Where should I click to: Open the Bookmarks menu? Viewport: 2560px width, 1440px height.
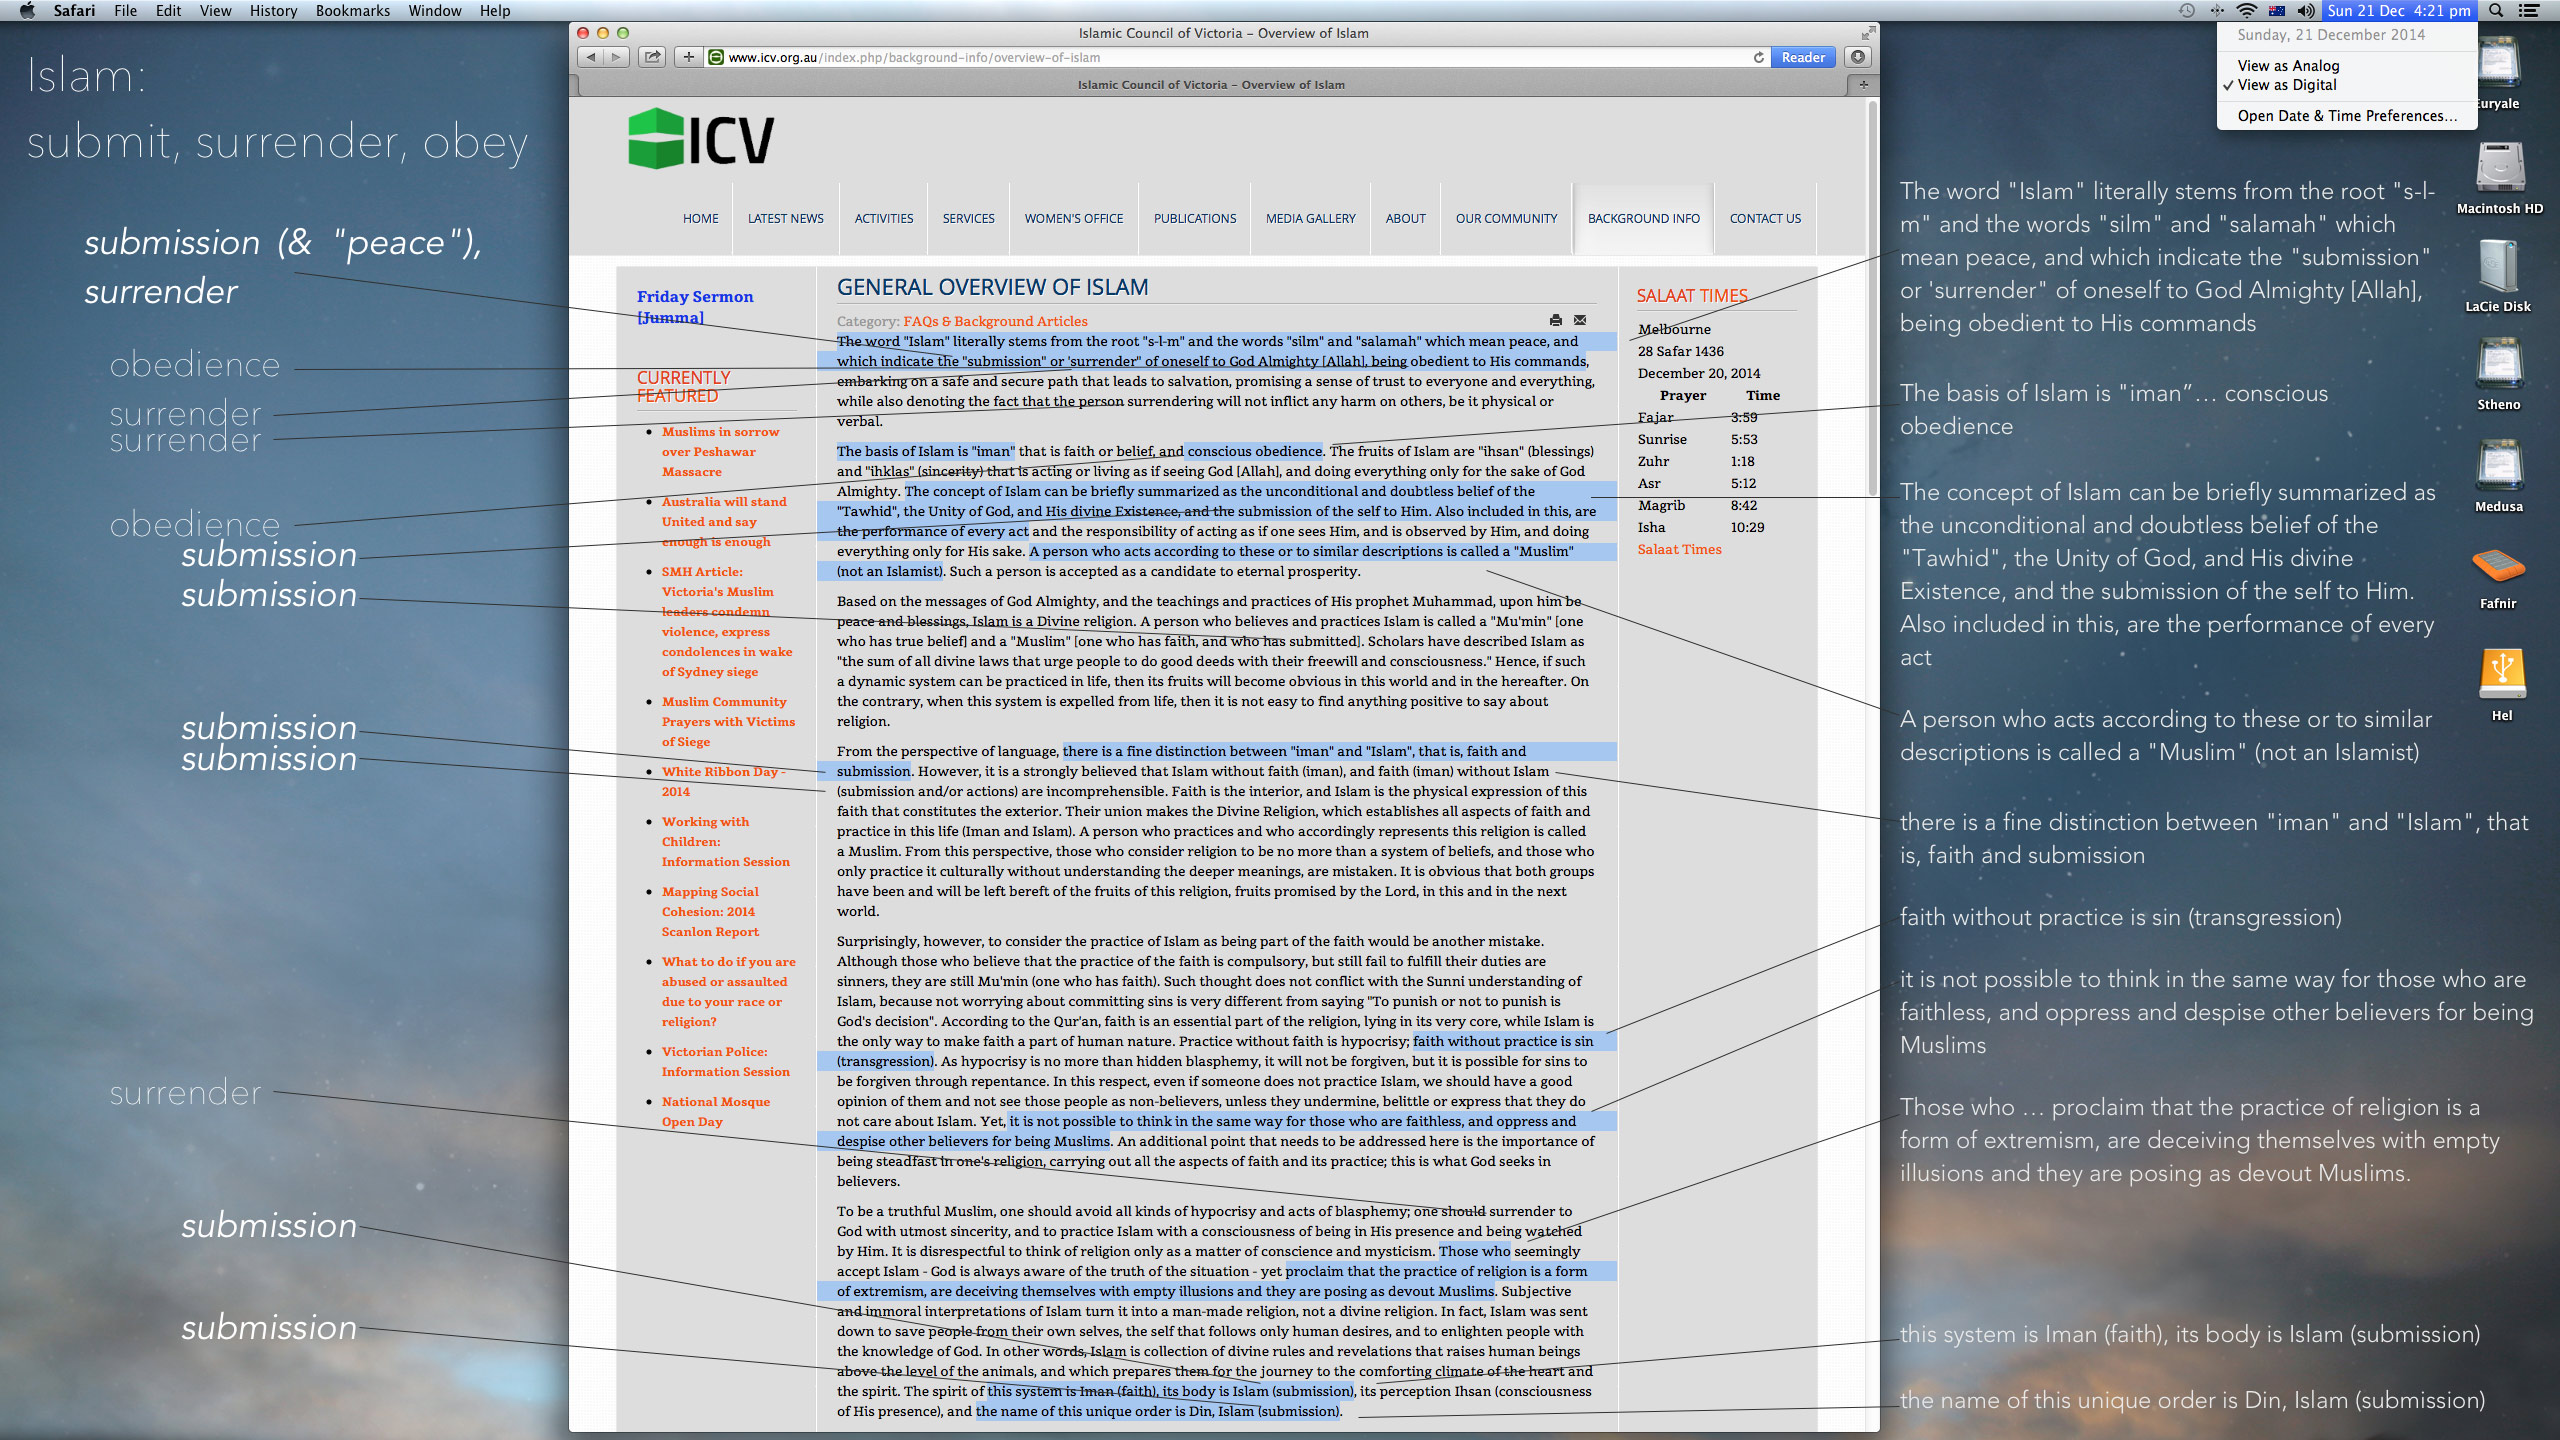coord(353,10)
